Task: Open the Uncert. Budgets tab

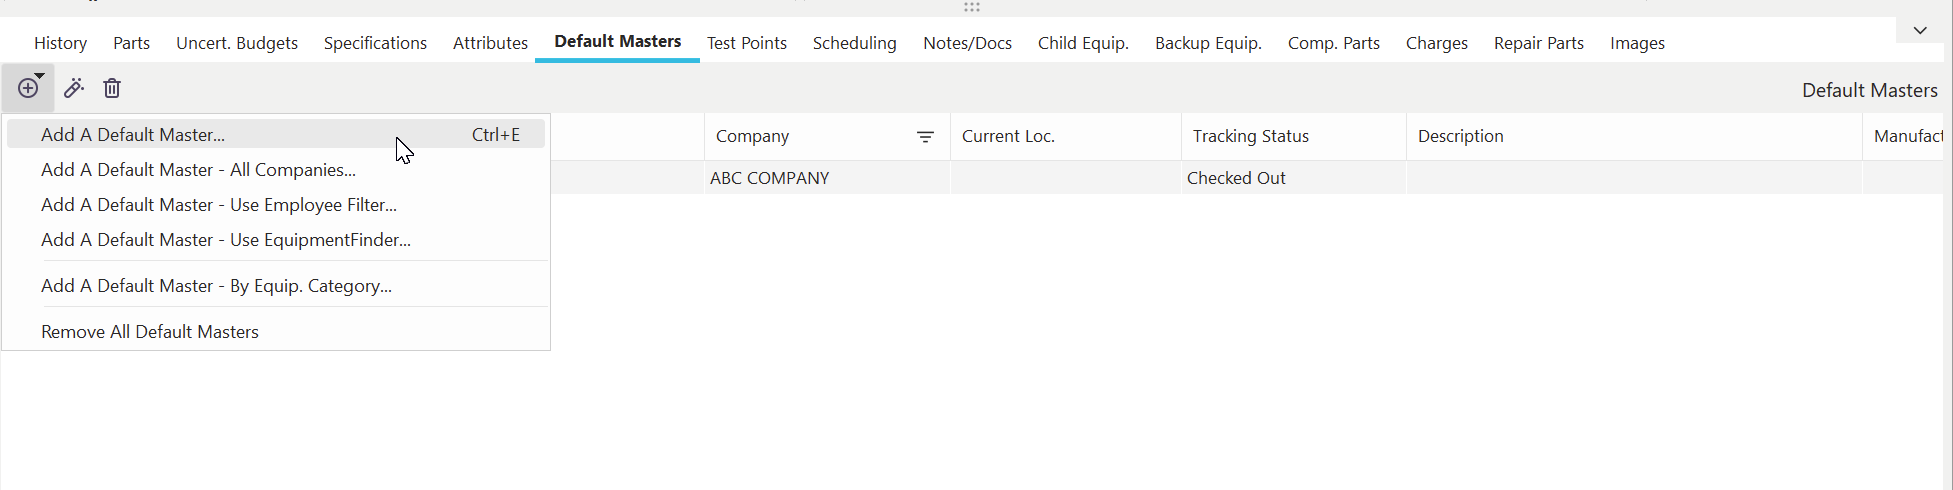Action: pyautogui.click(x=237, y=43)
